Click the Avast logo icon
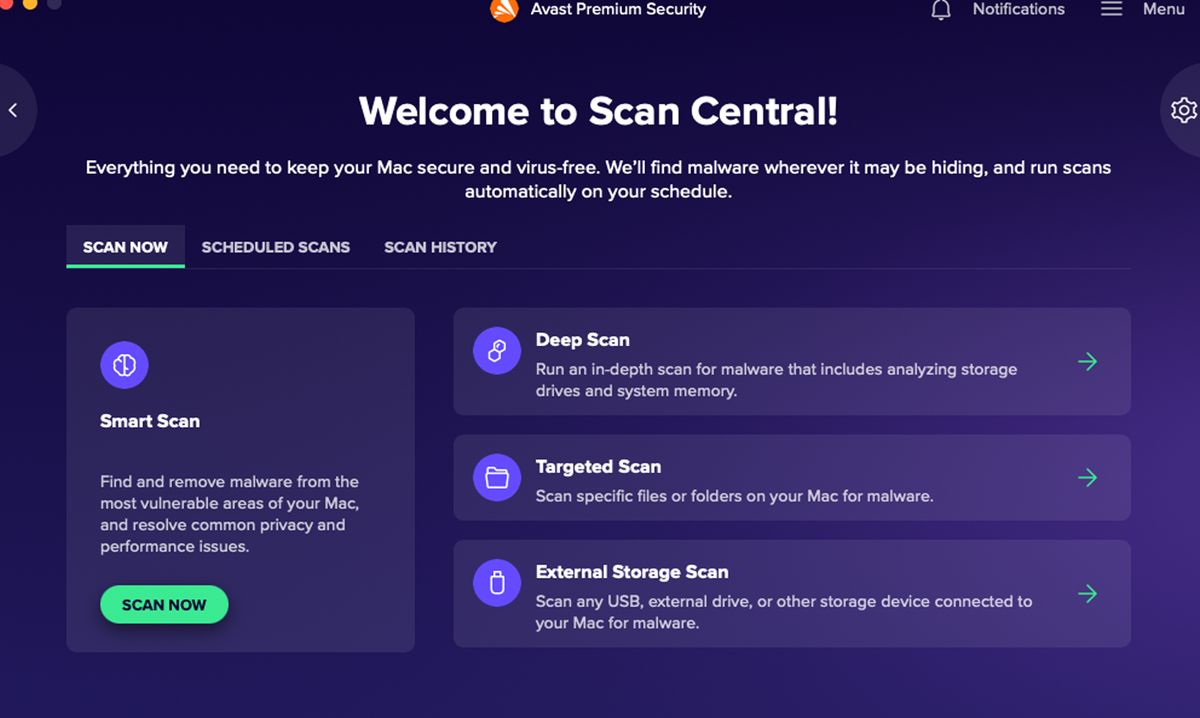 pos(504,10)
